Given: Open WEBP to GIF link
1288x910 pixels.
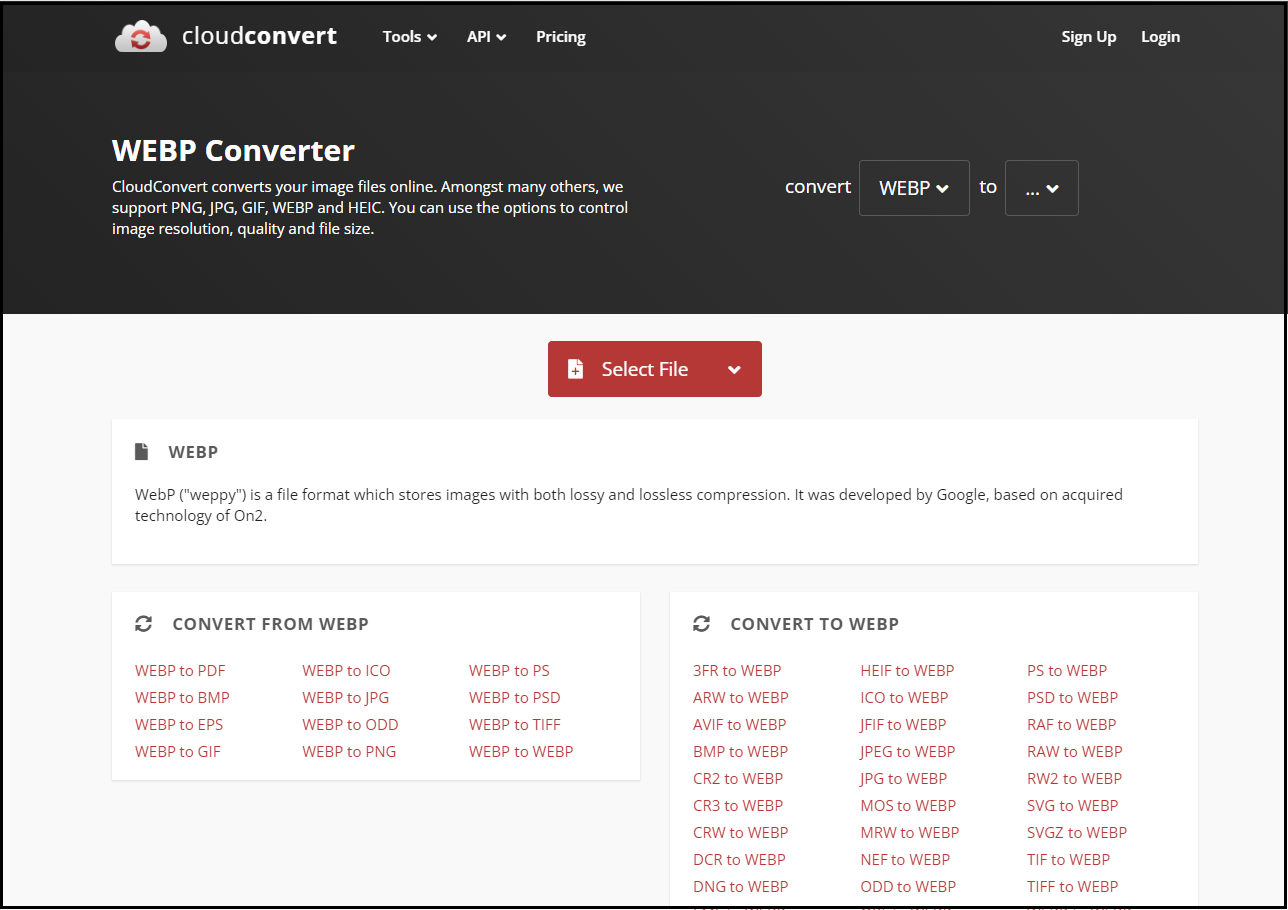Looking at the screenshot, I should [178, 752].
